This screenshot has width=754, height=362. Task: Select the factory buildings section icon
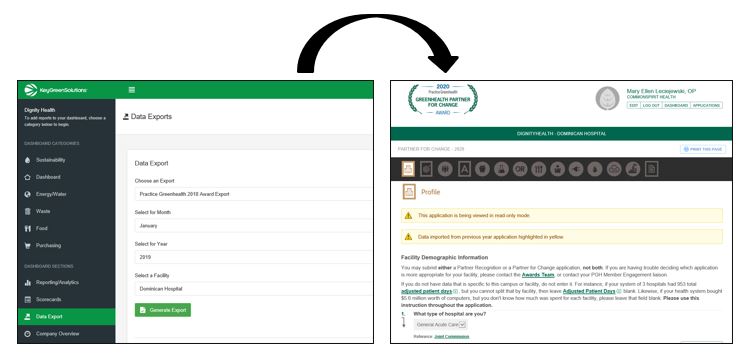pyautogui.click(x=632, y=169)
